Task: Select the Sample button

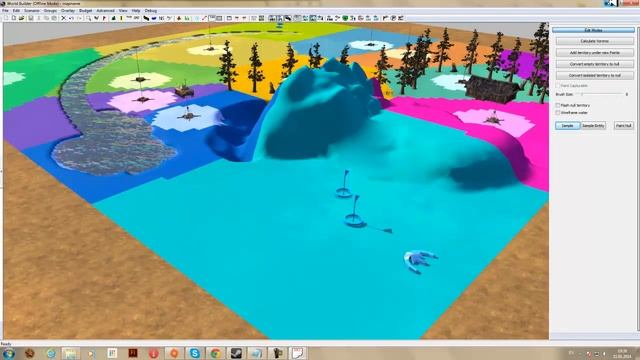Action: (567, 126)
